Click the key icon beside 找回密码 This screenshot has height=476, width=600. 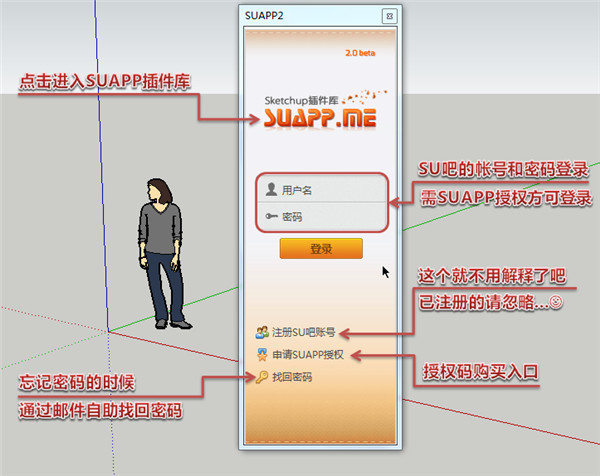(262, 377)
